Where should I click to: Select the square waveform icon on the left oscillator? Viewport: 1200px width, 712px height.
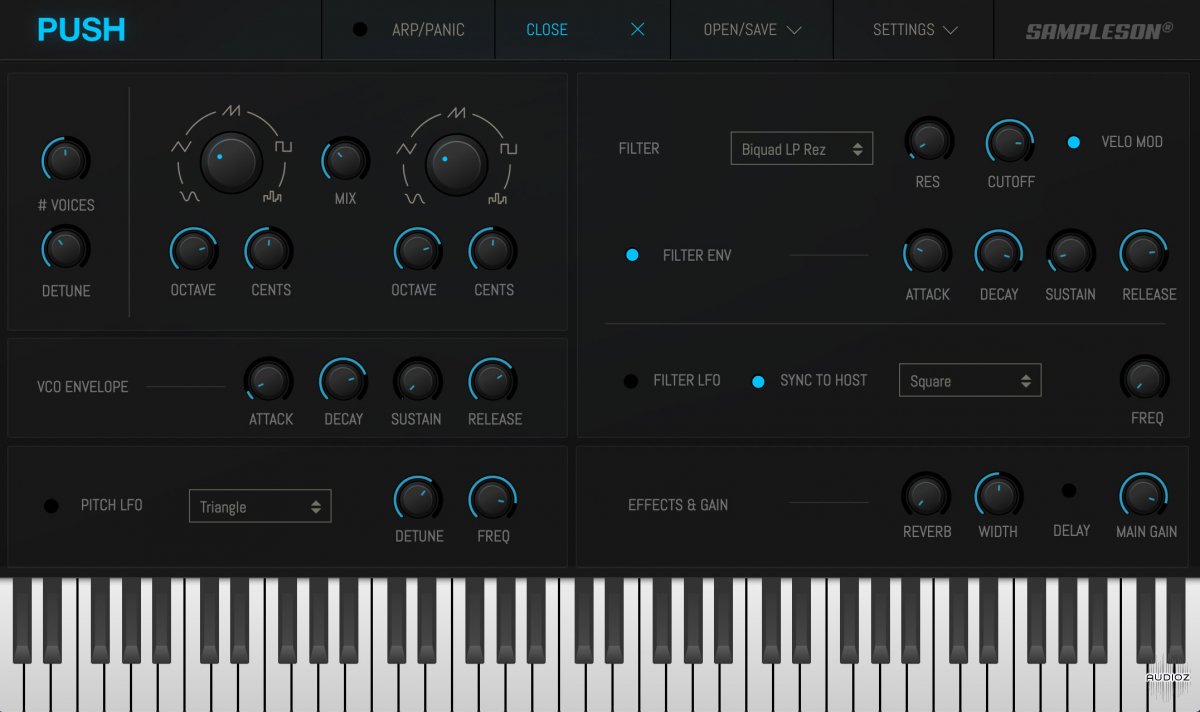[285, 146]
